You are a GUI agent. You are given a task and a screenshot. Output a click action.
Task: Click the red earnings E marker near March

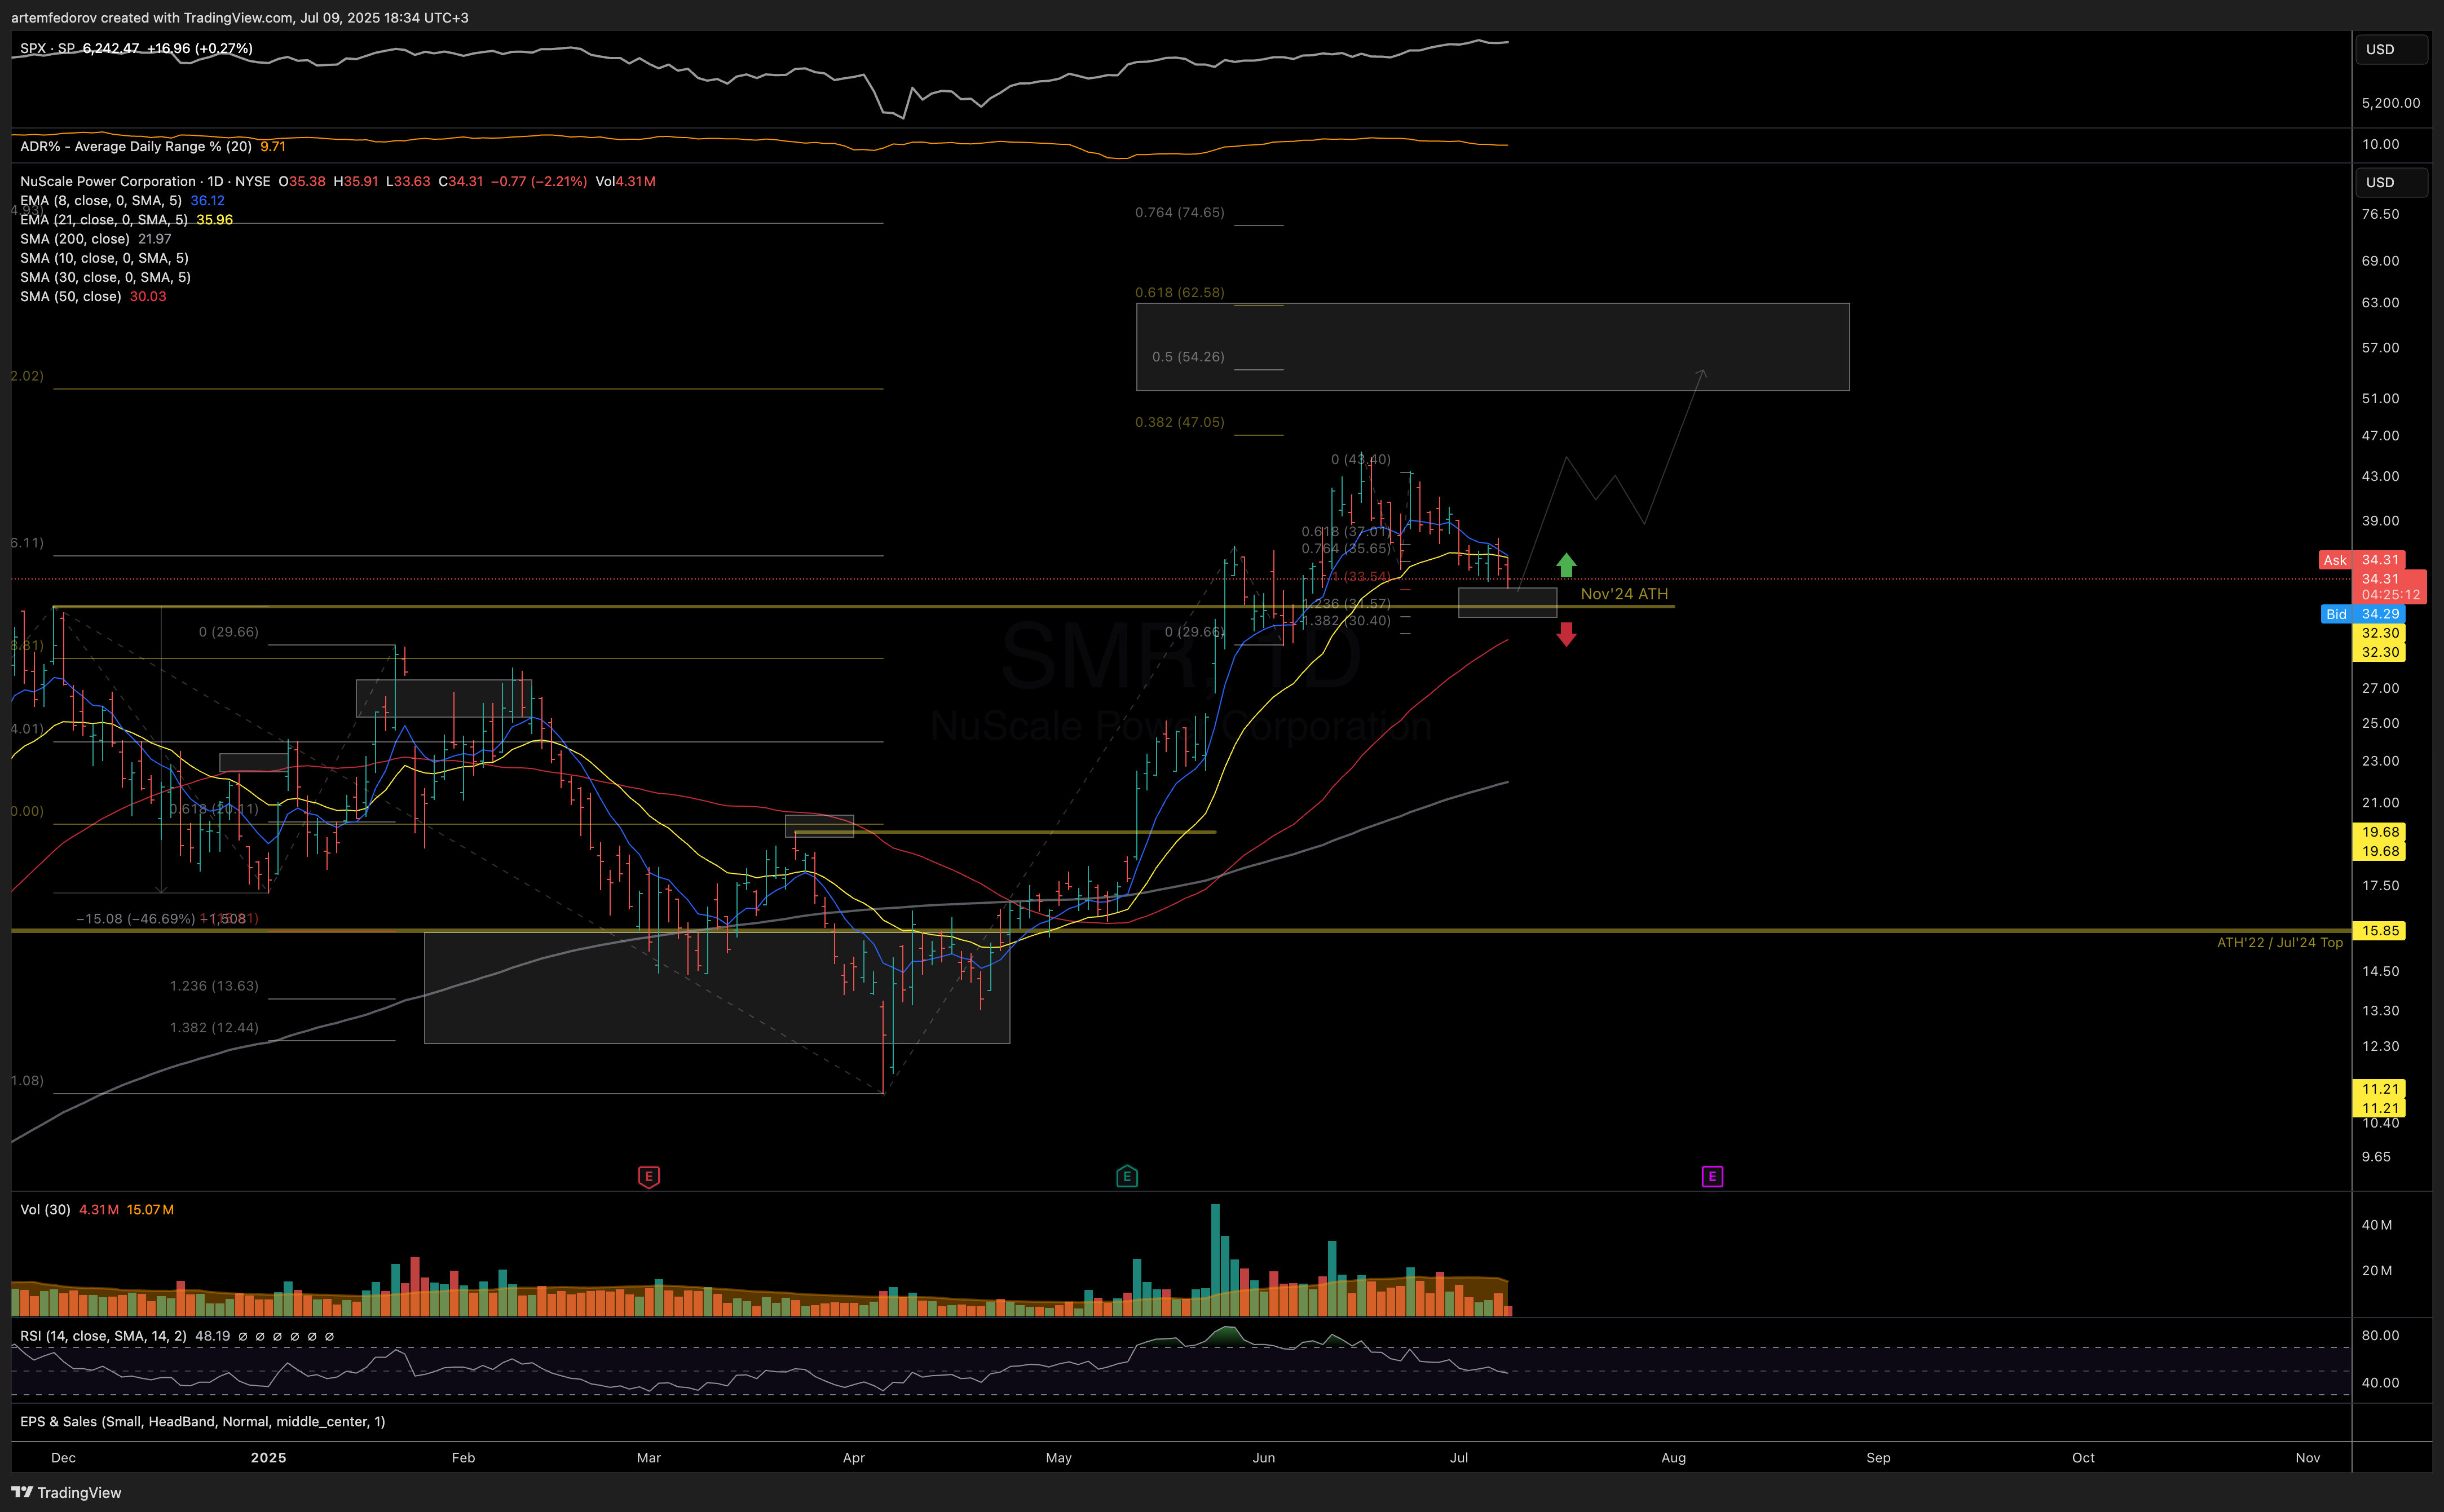point(648,1177)
